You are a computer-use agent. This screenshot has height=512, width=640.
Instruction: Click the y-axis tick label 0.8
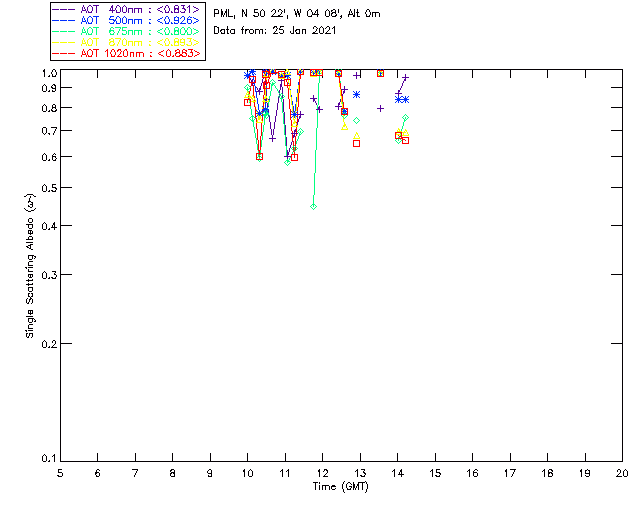49,108
